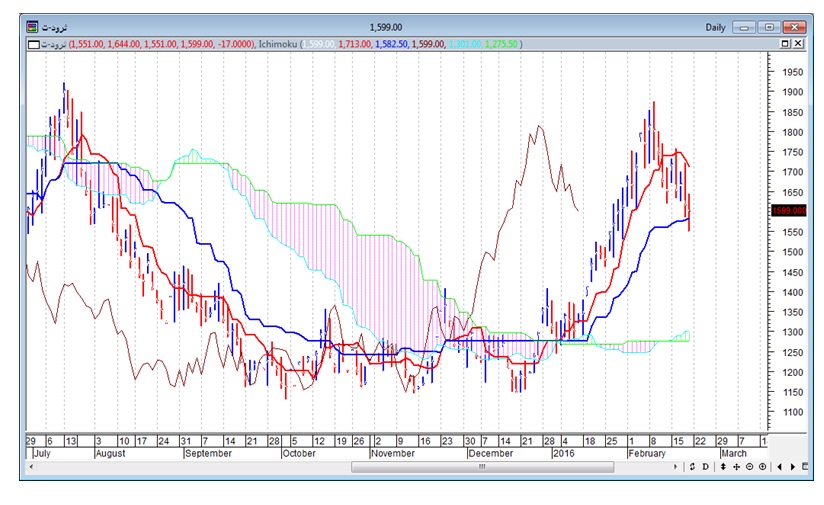Click the red Tenkan value 1,713.00 in header
824x505 pixels.
[355, 44]
